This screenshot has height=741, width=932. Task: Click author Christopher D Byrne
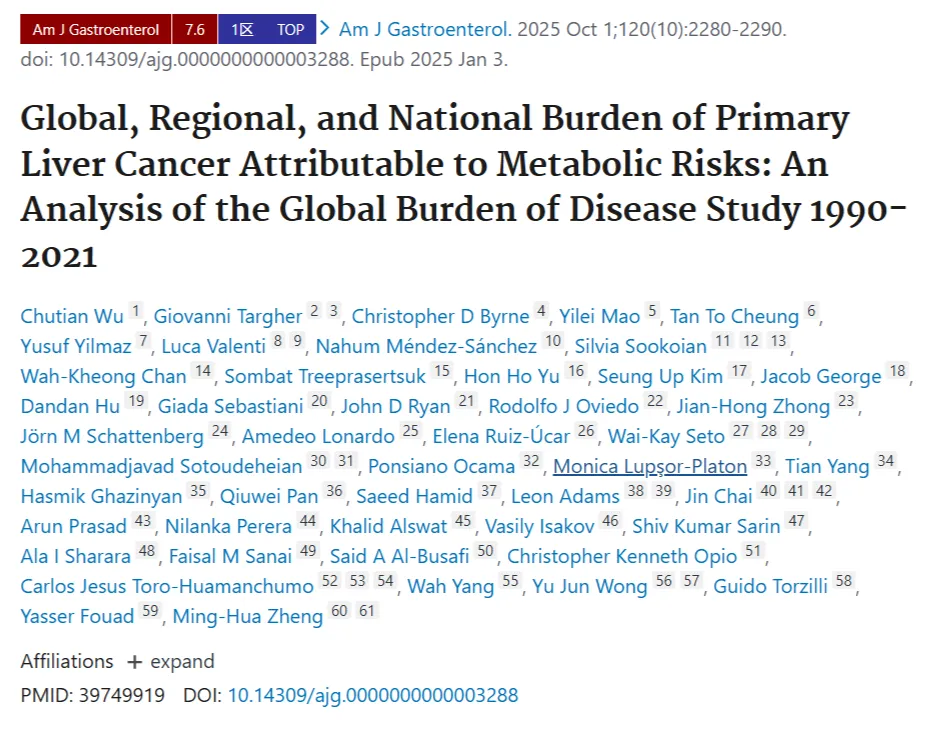(440, 316)
